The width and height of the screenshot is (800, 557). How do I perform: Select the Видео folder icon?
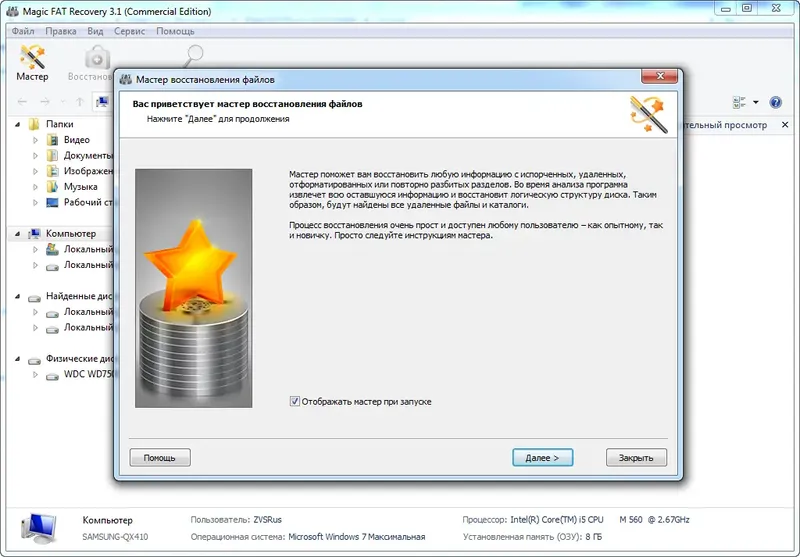(52, 140)
